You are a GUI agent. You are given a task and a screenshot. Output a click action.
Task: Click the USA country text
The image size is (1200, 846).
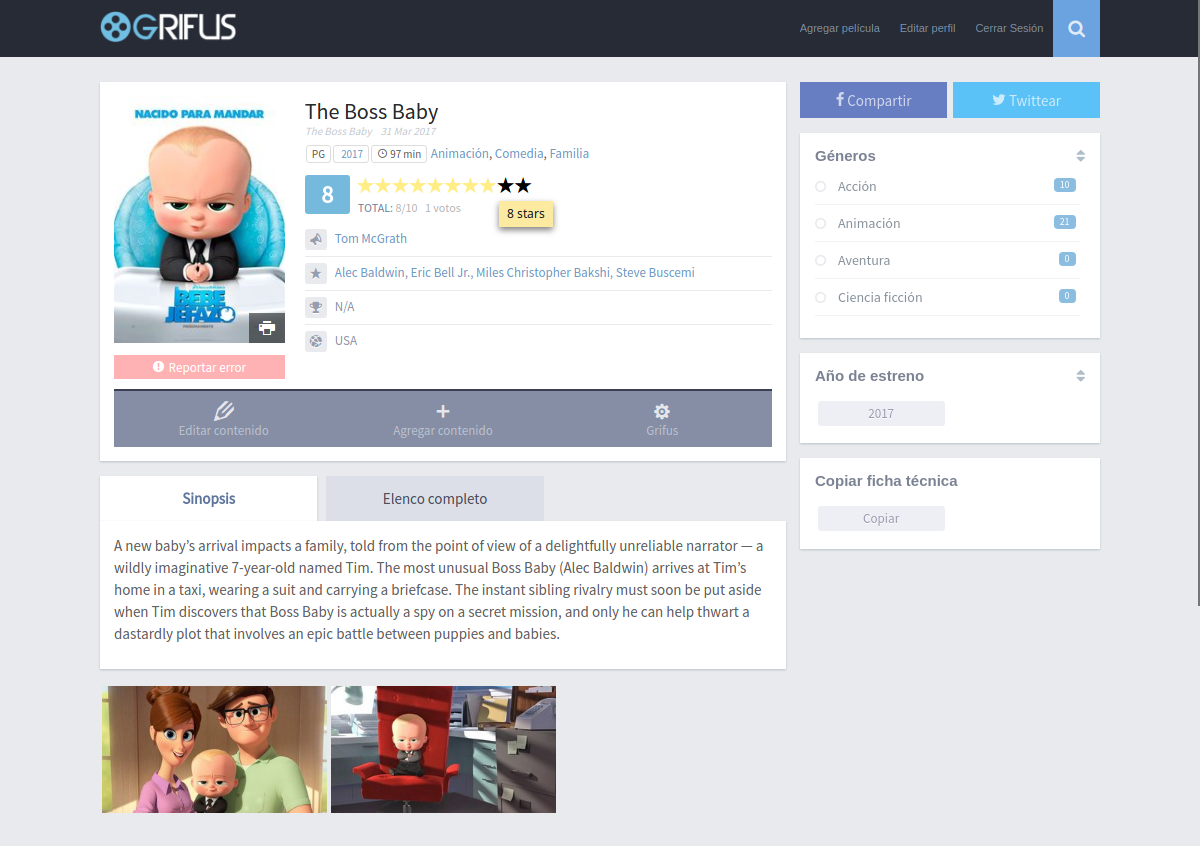tap(346, 341)
